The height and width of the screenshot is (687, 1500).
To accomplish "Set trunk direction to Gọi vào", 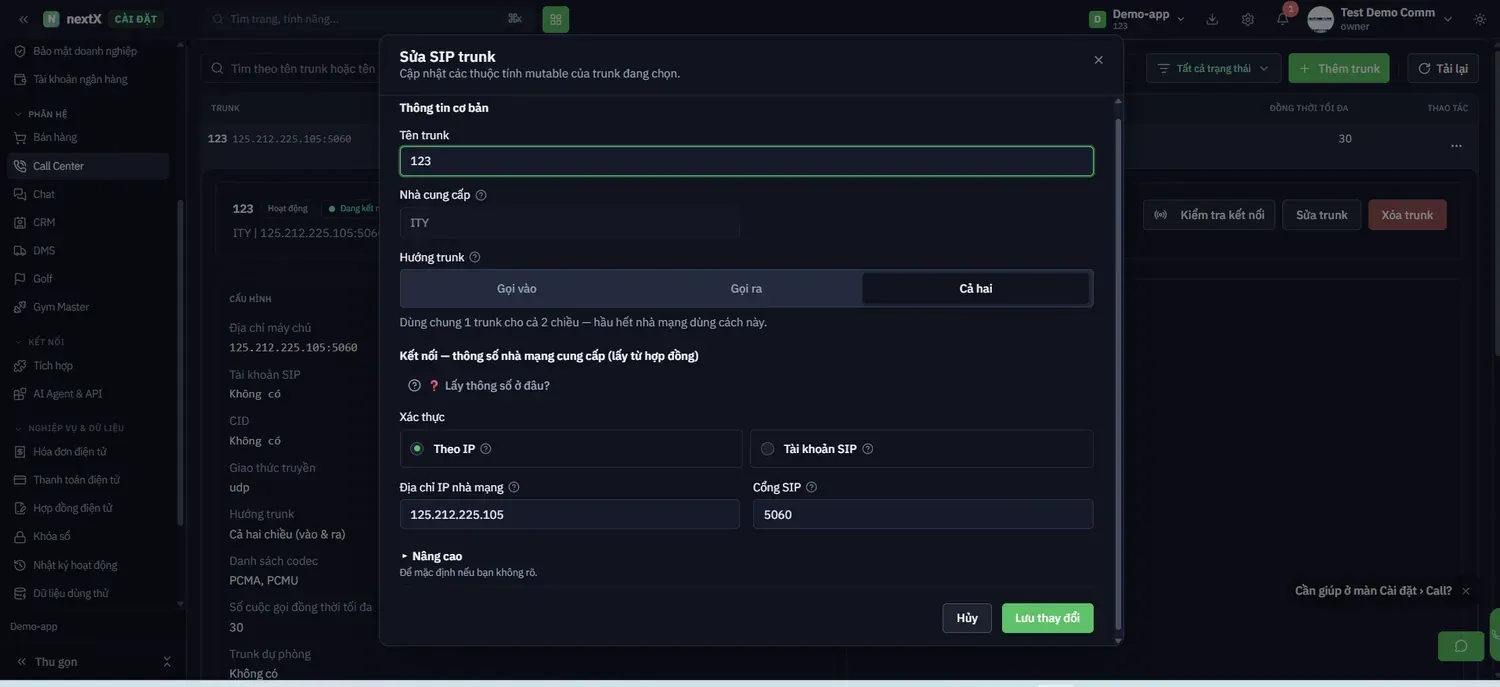I will point(517,289).
